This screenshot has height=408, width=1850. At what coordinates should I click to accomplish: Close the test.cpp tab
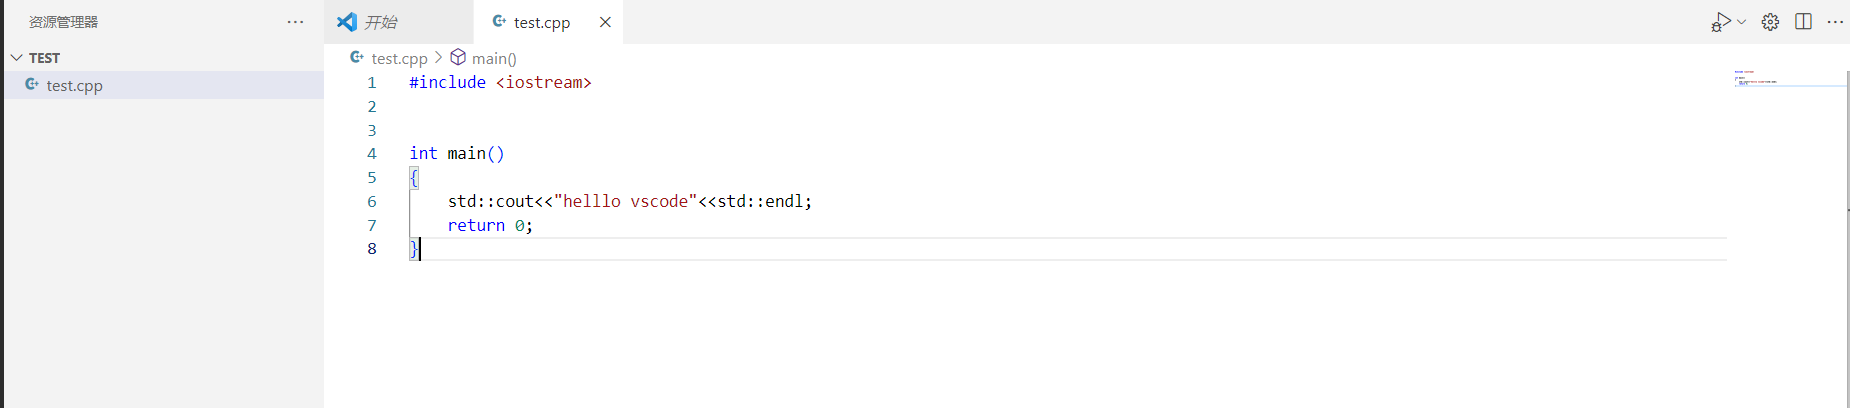click(605, 22)
